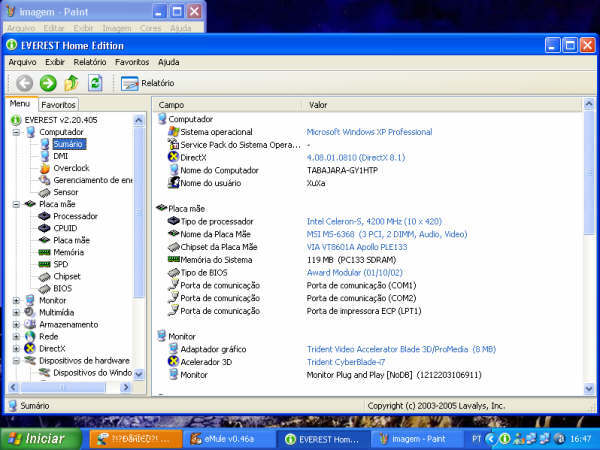Open the Overclock flame icon item
This screenshot has width=600, height=450.
tap(45, 168)
